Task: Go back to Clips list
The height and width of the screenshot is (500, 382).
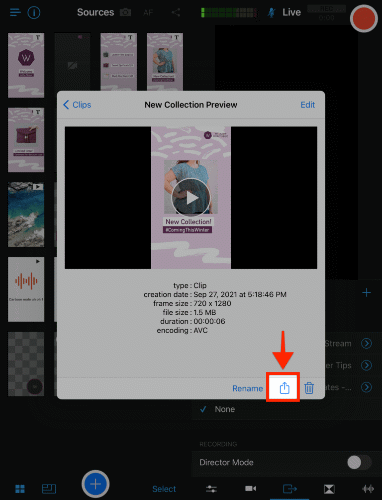Action: click(x=77, y=105)
